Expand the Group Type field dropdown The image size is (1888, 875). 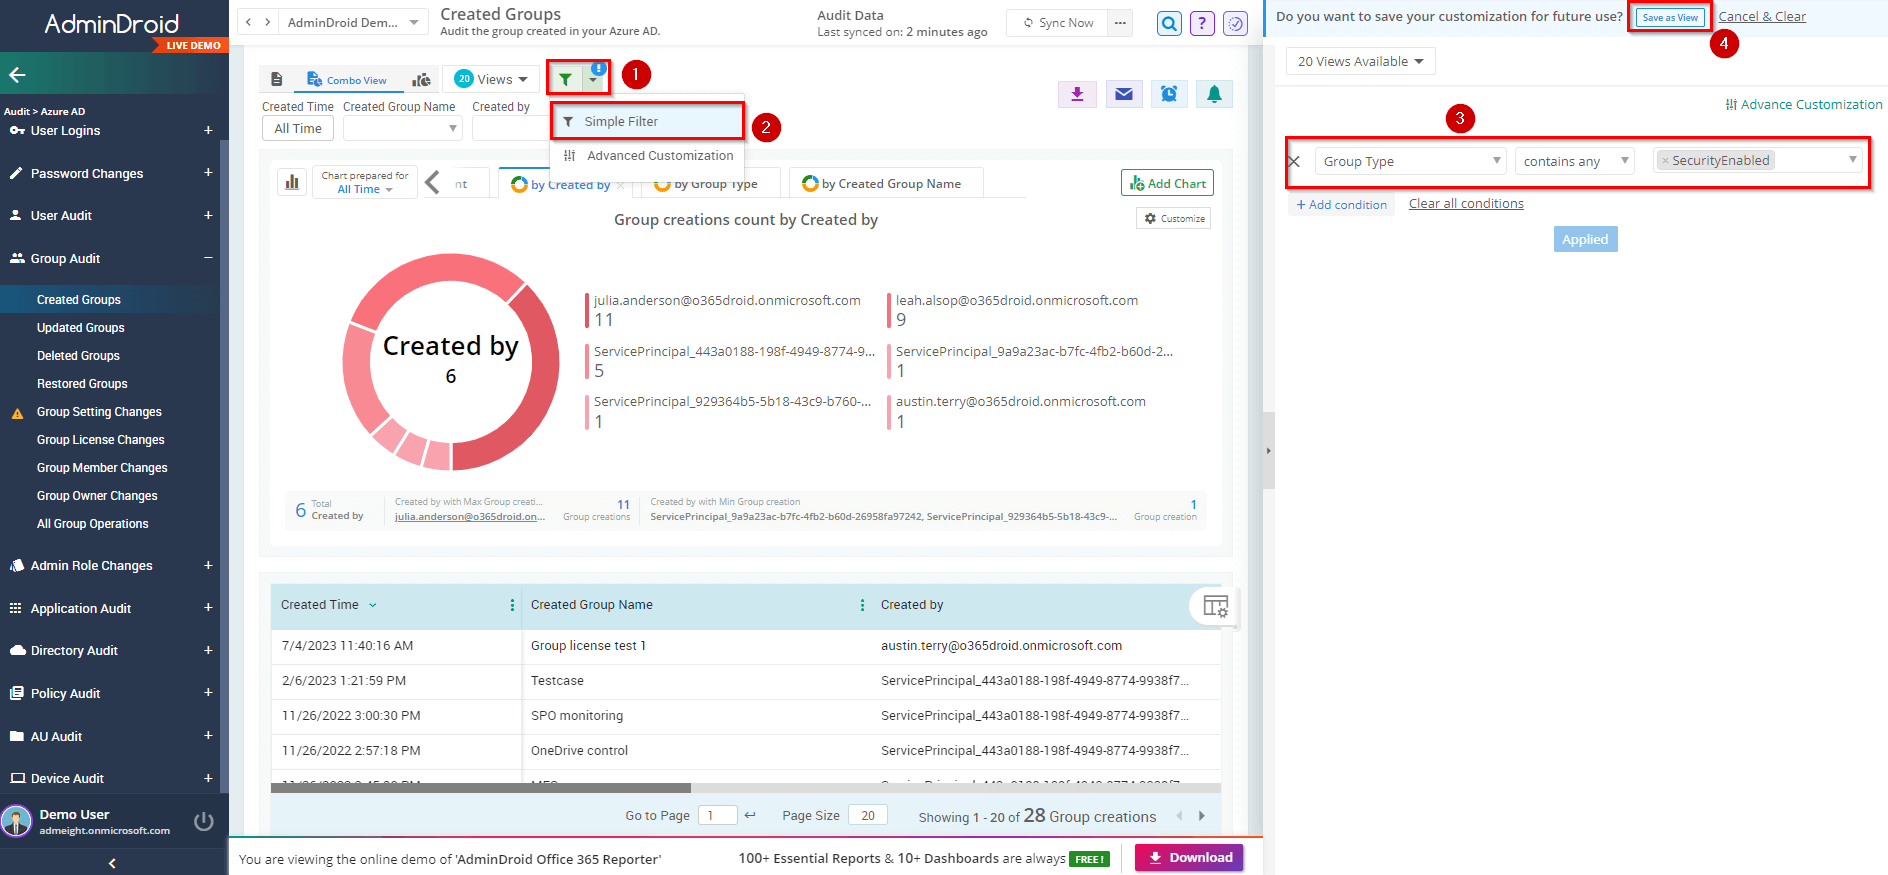(1410, 161)
